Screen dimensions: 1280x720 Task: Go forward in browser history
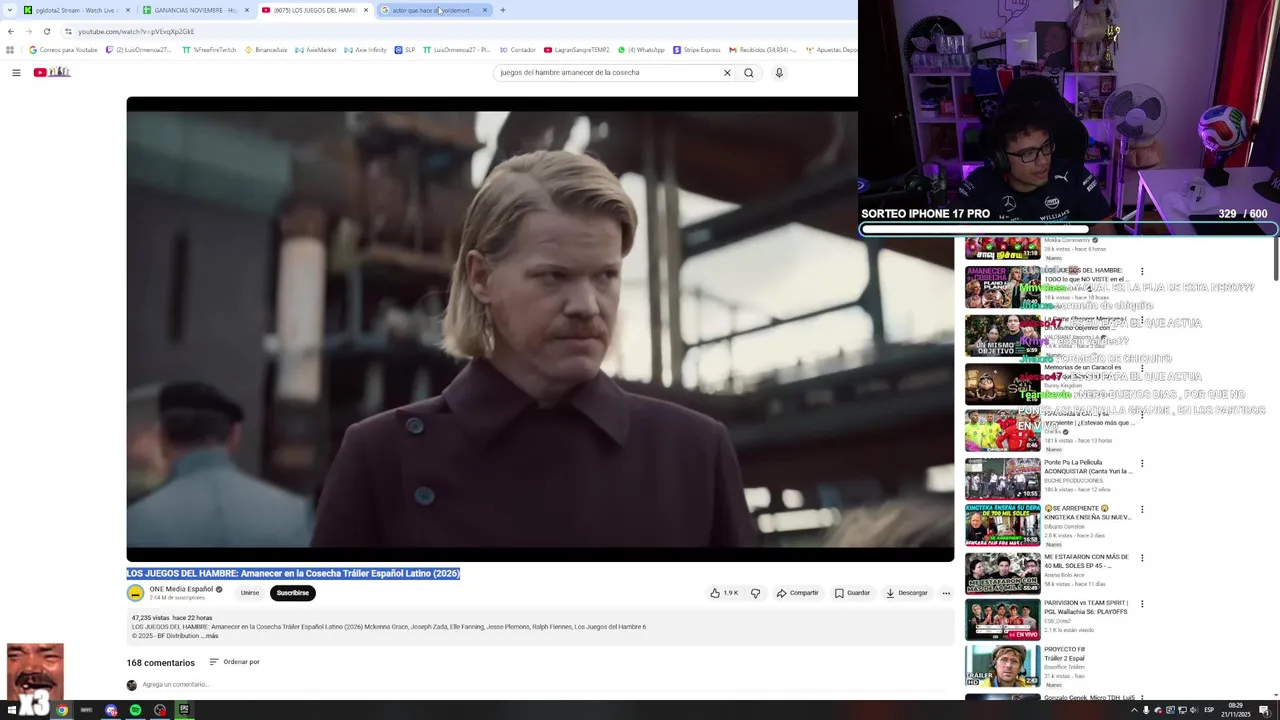28,31
